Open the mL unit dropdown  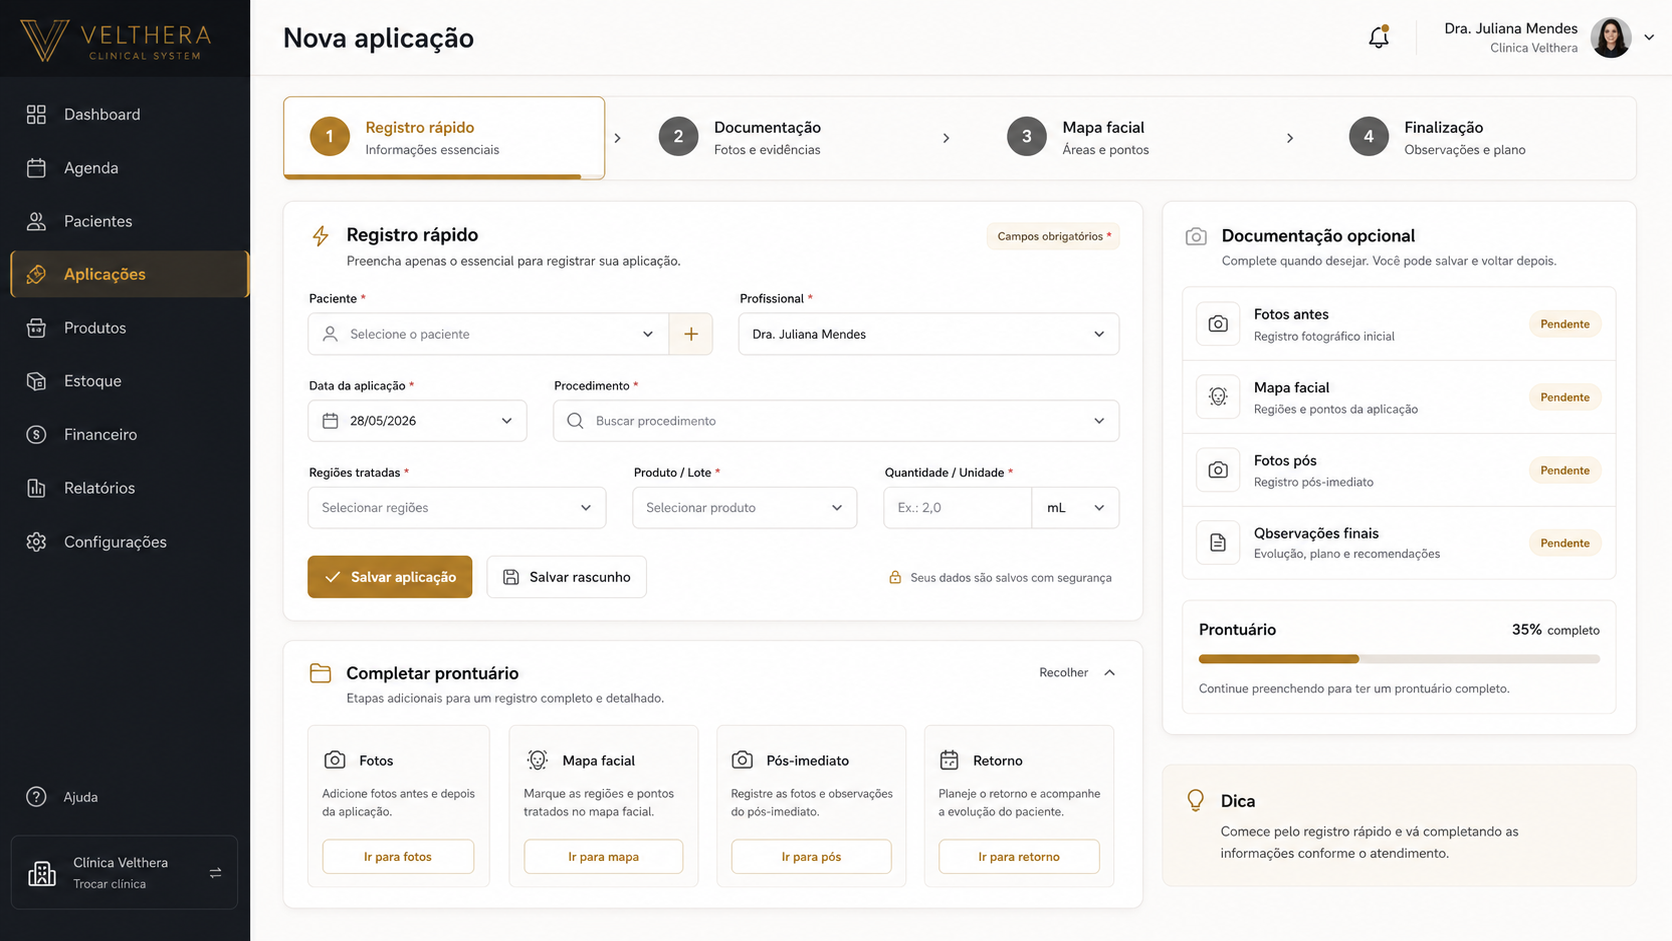click(x=1075, y=508)
